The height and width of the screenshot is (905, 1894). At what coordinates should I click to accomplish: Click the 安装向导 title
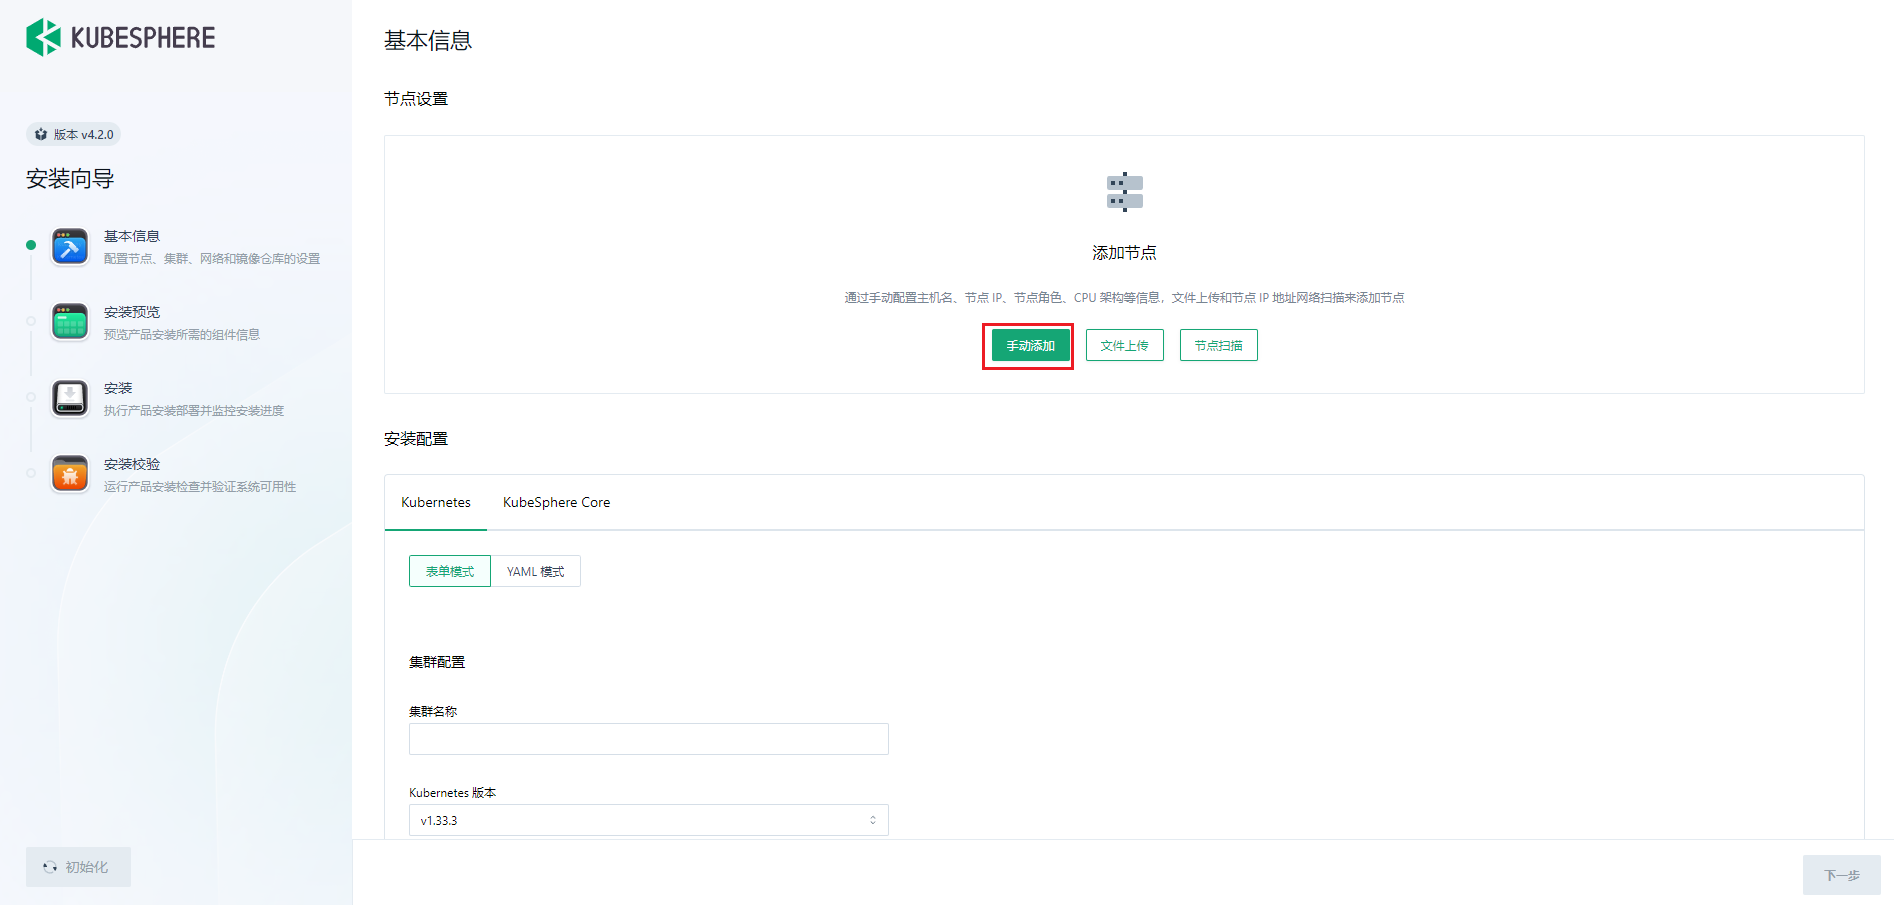point(70,179)
